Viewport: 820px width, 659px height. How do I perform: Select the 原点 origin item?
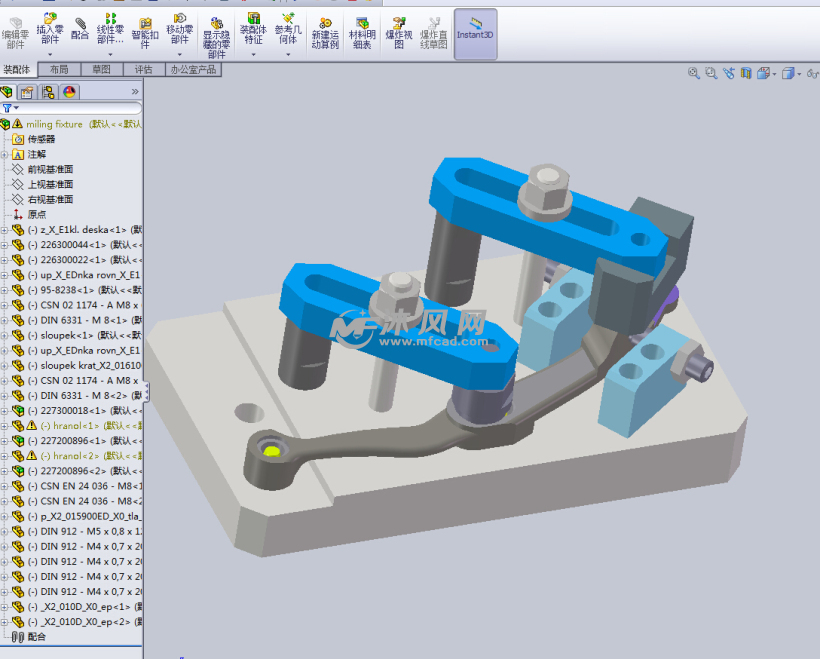(x=36, y=215)
